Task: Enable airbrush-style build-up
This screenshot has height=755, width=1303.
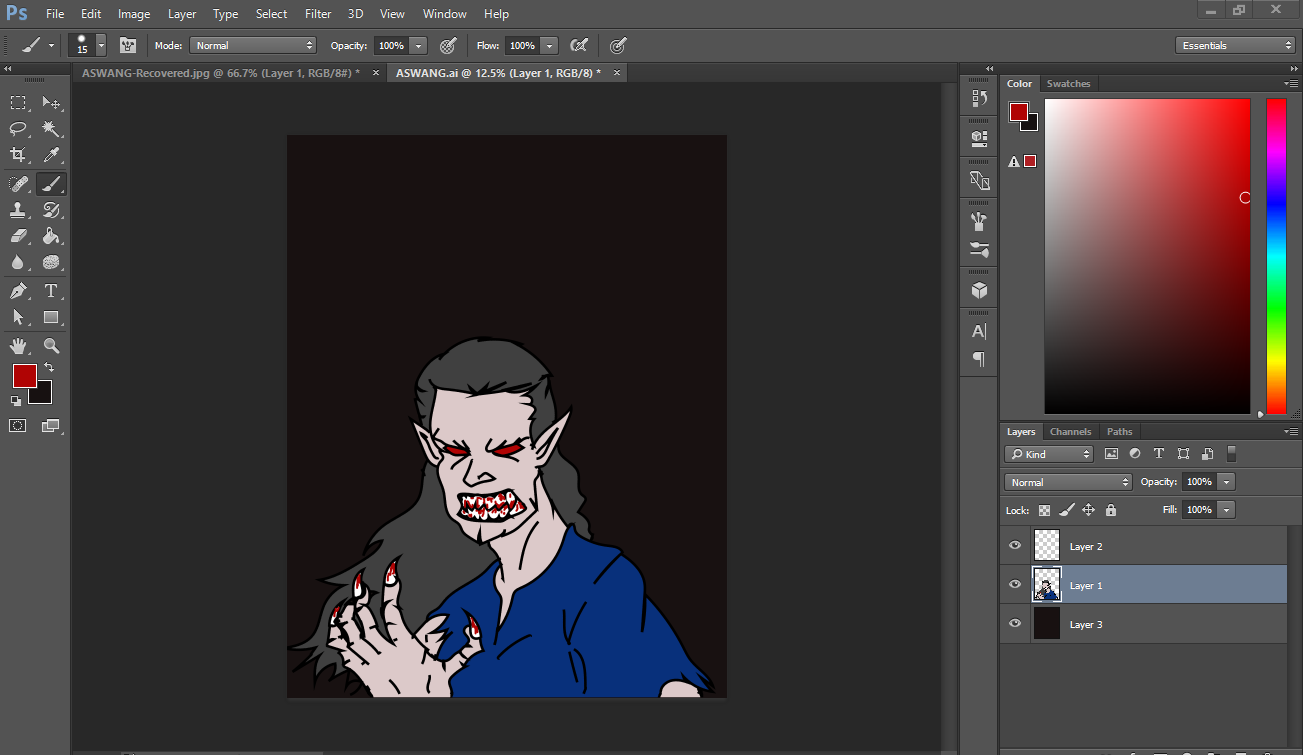Action: [x=578, y=45]
